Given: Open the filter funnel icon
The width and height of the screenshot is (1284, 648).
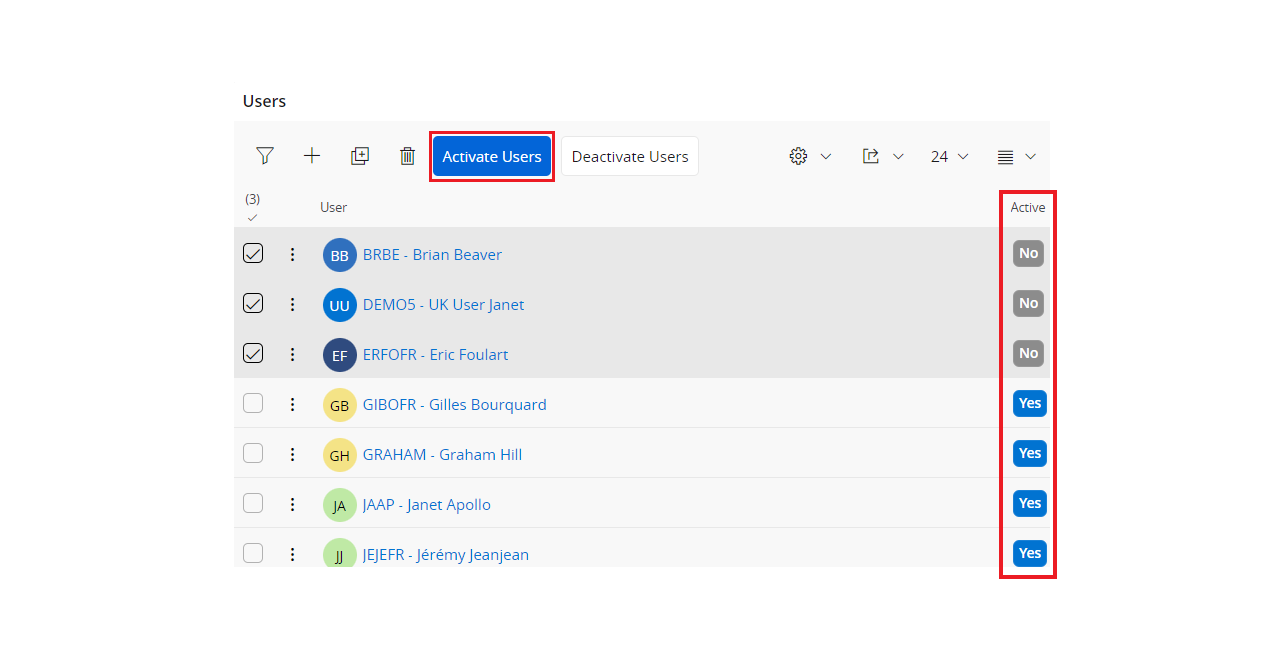Looking at the screenshot, I should click(x=264, y=156).
